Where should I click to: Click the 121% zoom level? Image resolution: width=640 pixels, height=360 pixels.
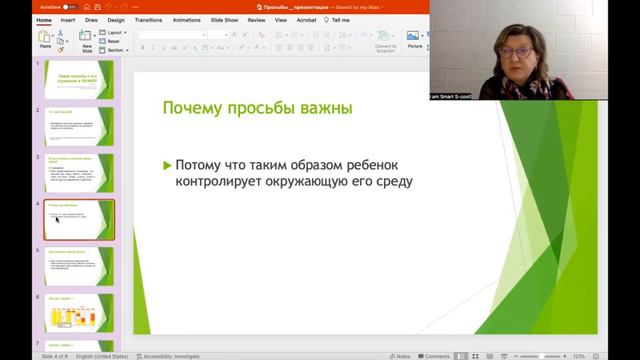click(578, 356)
